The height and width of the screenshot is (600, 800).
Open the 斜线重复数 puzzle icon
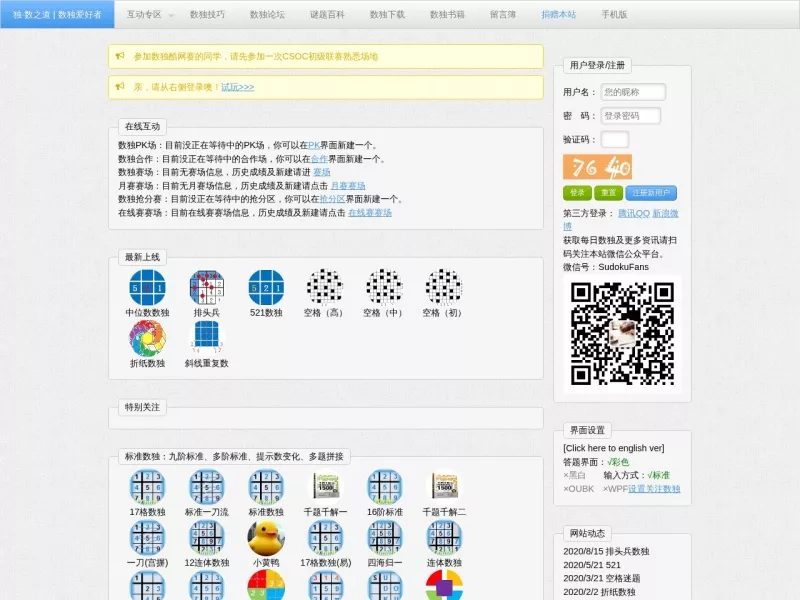[x=207, y=338]
